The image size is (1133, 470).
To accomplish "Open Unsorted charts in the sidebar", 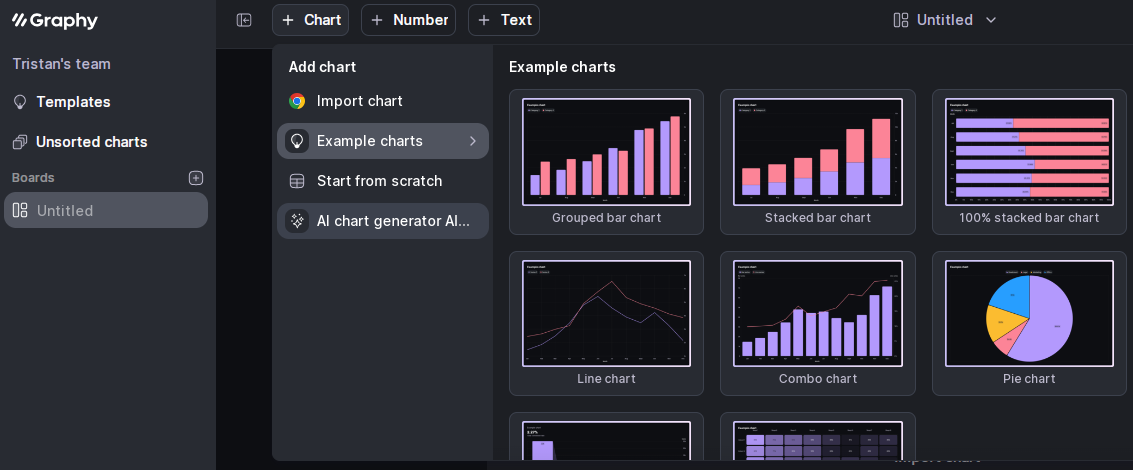I will tap(91, 142).
